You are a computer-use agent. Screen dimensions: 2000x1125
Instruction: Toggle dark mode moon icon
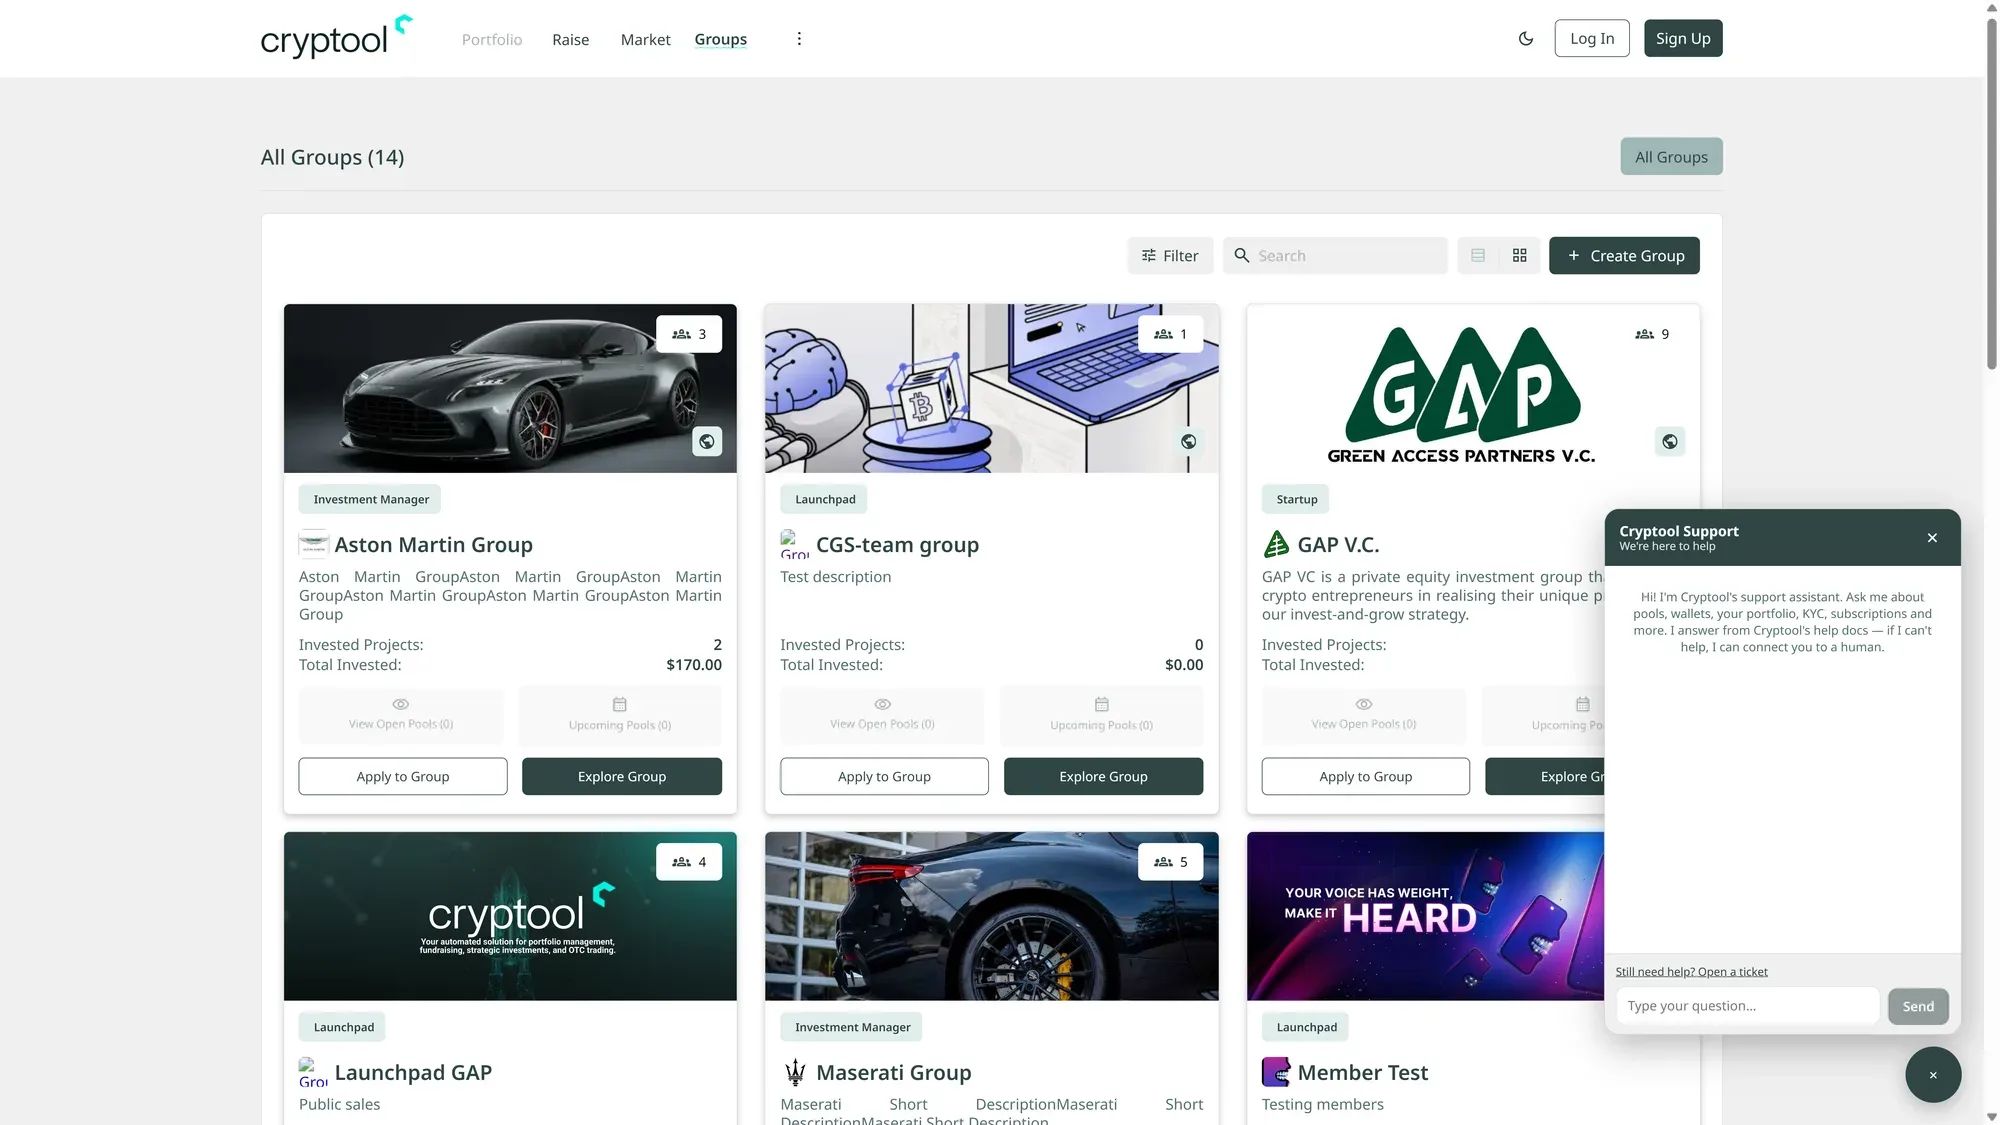point(1526,39)
